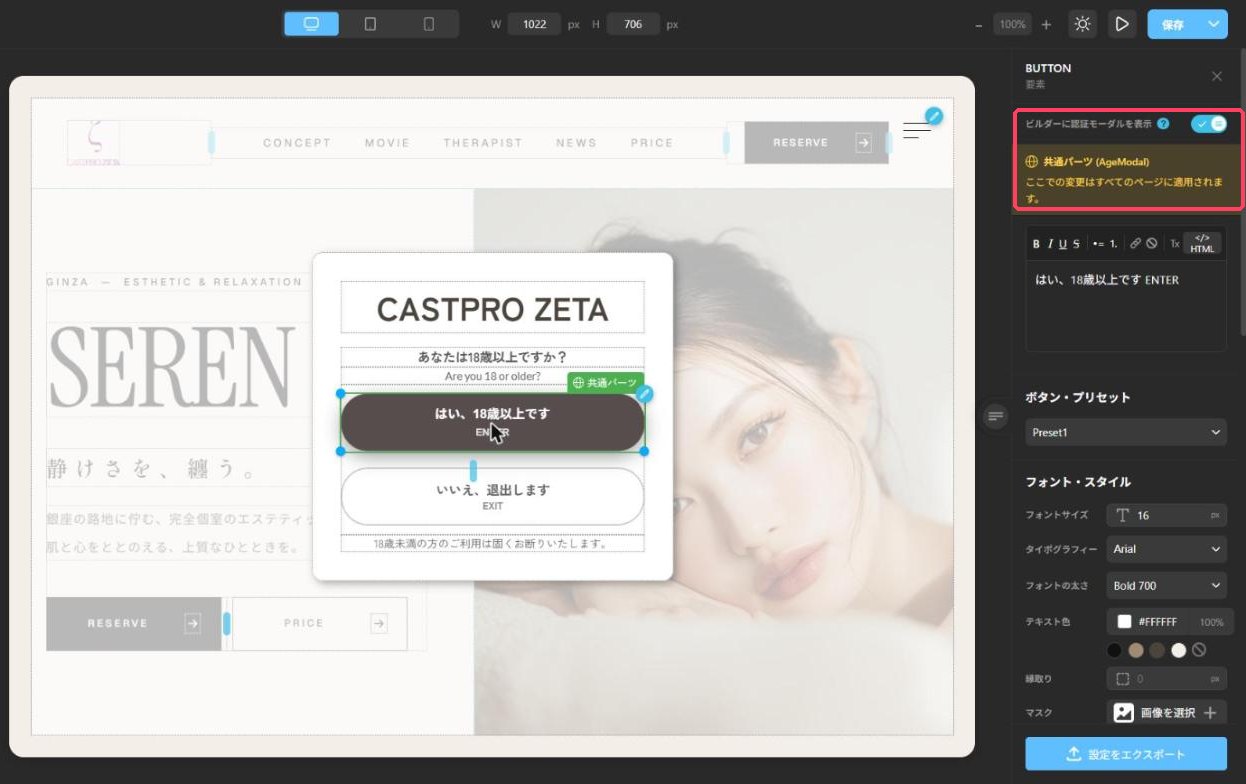This screenshot has height=784, width=1246.
Task: Open the Arial typography dropdown
Action: [x=1166, y=549]
